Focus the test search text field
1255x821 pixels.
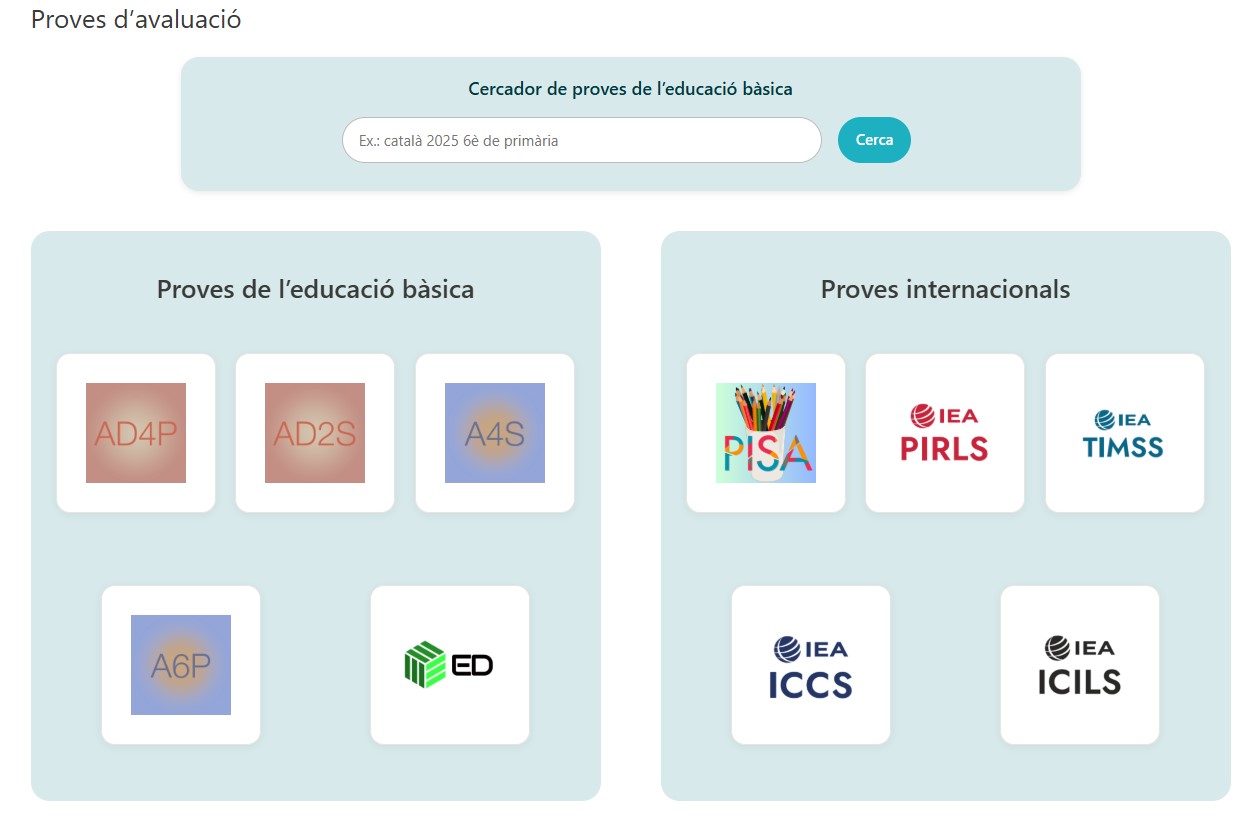coord(581,141)
